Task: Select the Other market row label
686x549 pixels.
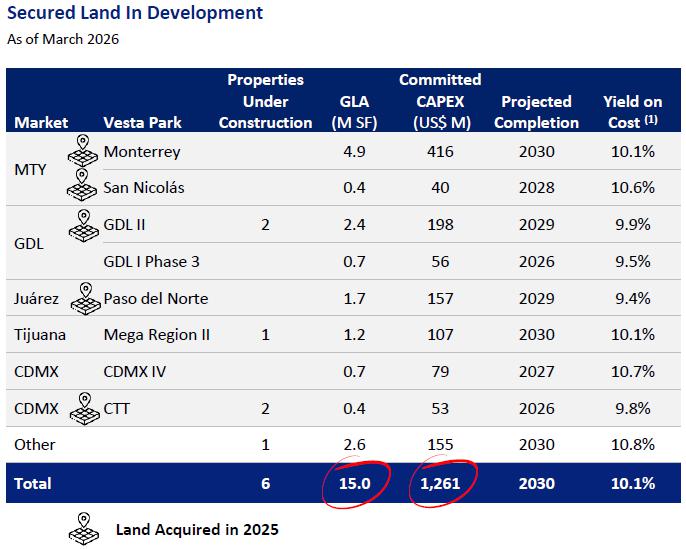Action: click(x=35, y=444)
